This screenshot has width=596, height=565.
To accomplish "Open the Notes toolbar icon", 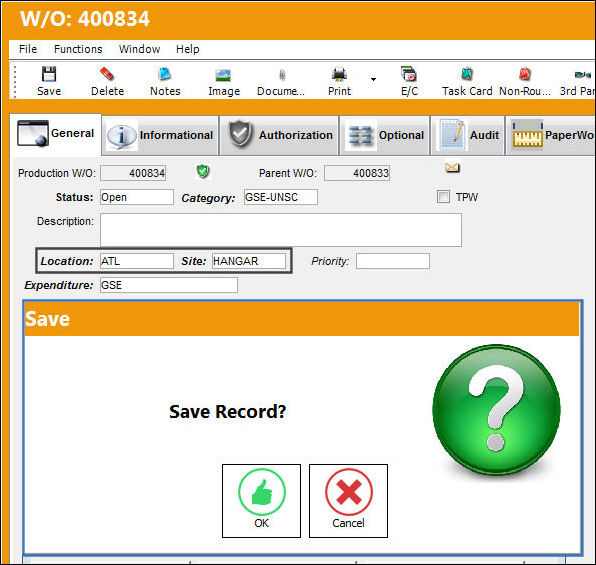I will tap(165, 81).
